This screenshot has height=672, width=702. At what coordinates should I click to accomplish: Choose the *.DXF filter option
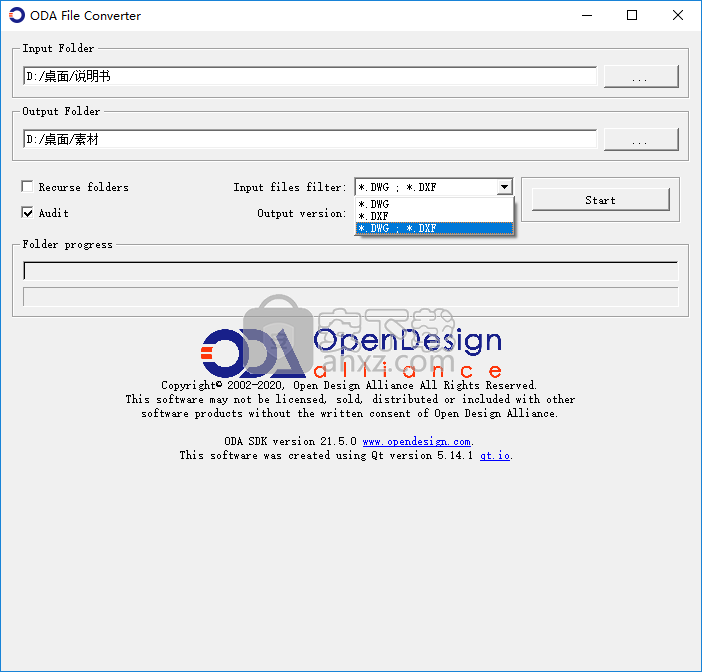pos(434,216)
